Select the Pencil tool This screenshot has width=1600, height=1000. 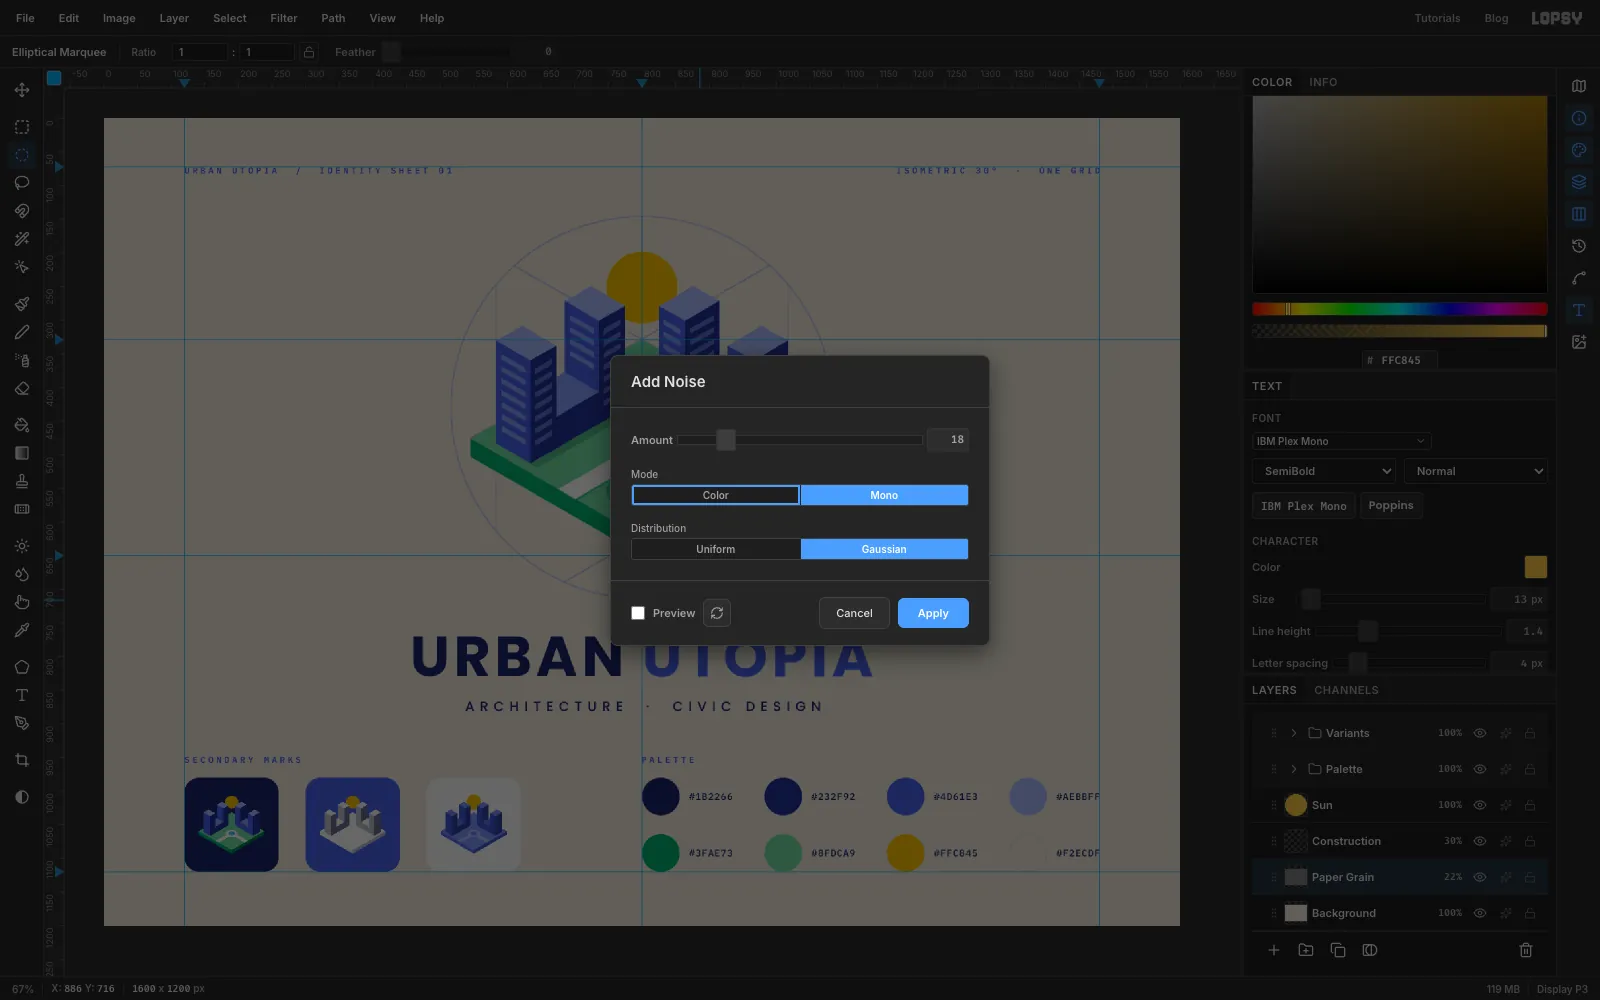pyautogui.click(x=22, y=332)
